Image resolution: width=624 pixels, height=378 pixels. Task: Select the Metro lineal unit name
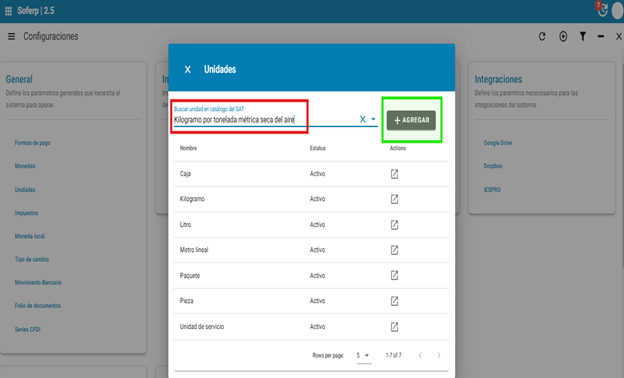[194, 250]
